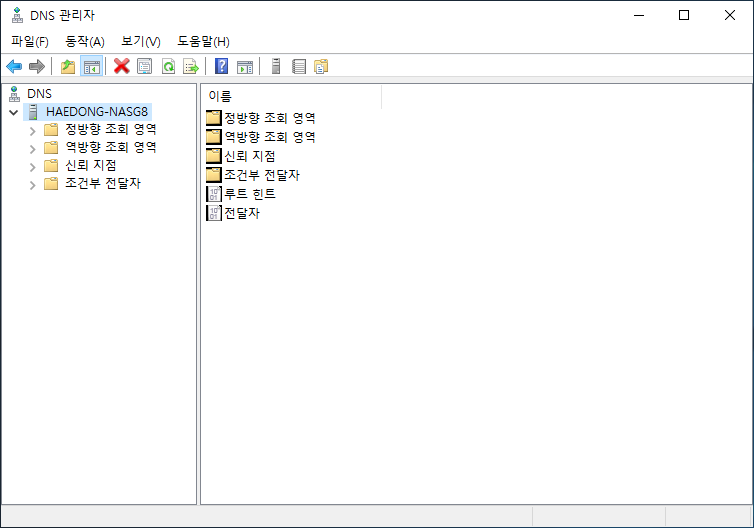Click the 전달자 document icon
Screen dimensions: 754x528
coord(214,213)
